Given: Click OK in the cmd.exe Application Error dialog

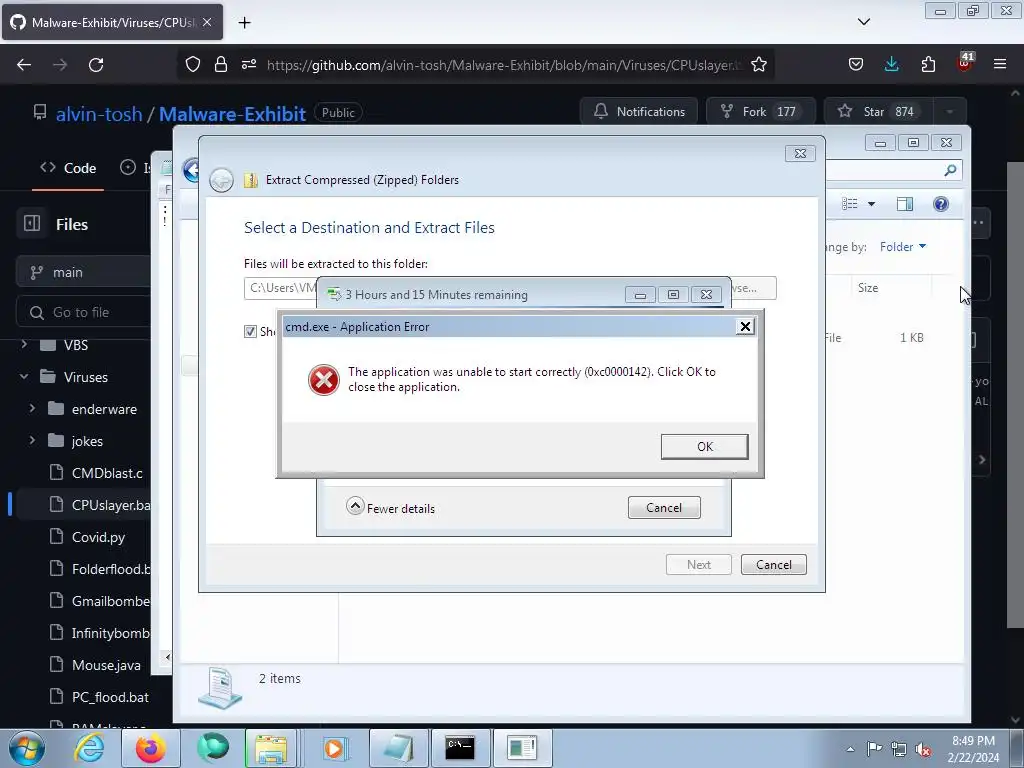Looking at the screenshot, I should (x=704, y=447).
